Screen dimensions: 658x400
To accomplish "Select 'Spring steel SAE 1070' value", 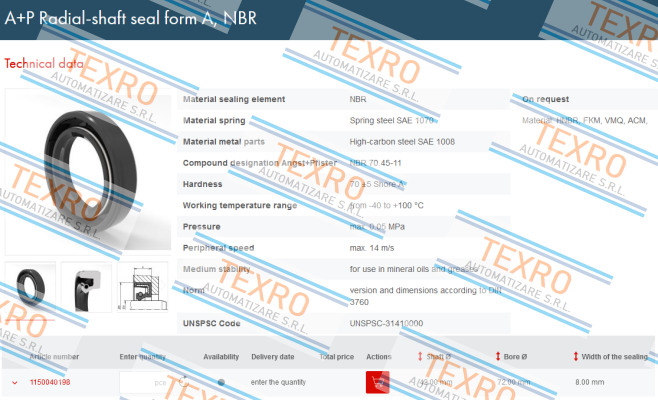I will [x=392, y=120].
